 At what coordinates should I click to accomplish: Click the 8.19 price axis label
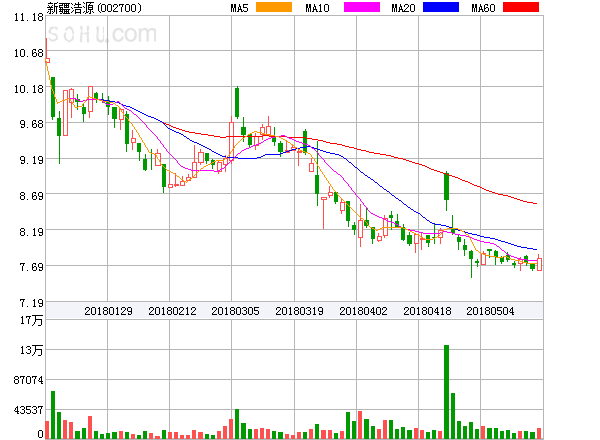tap(31, 231)
